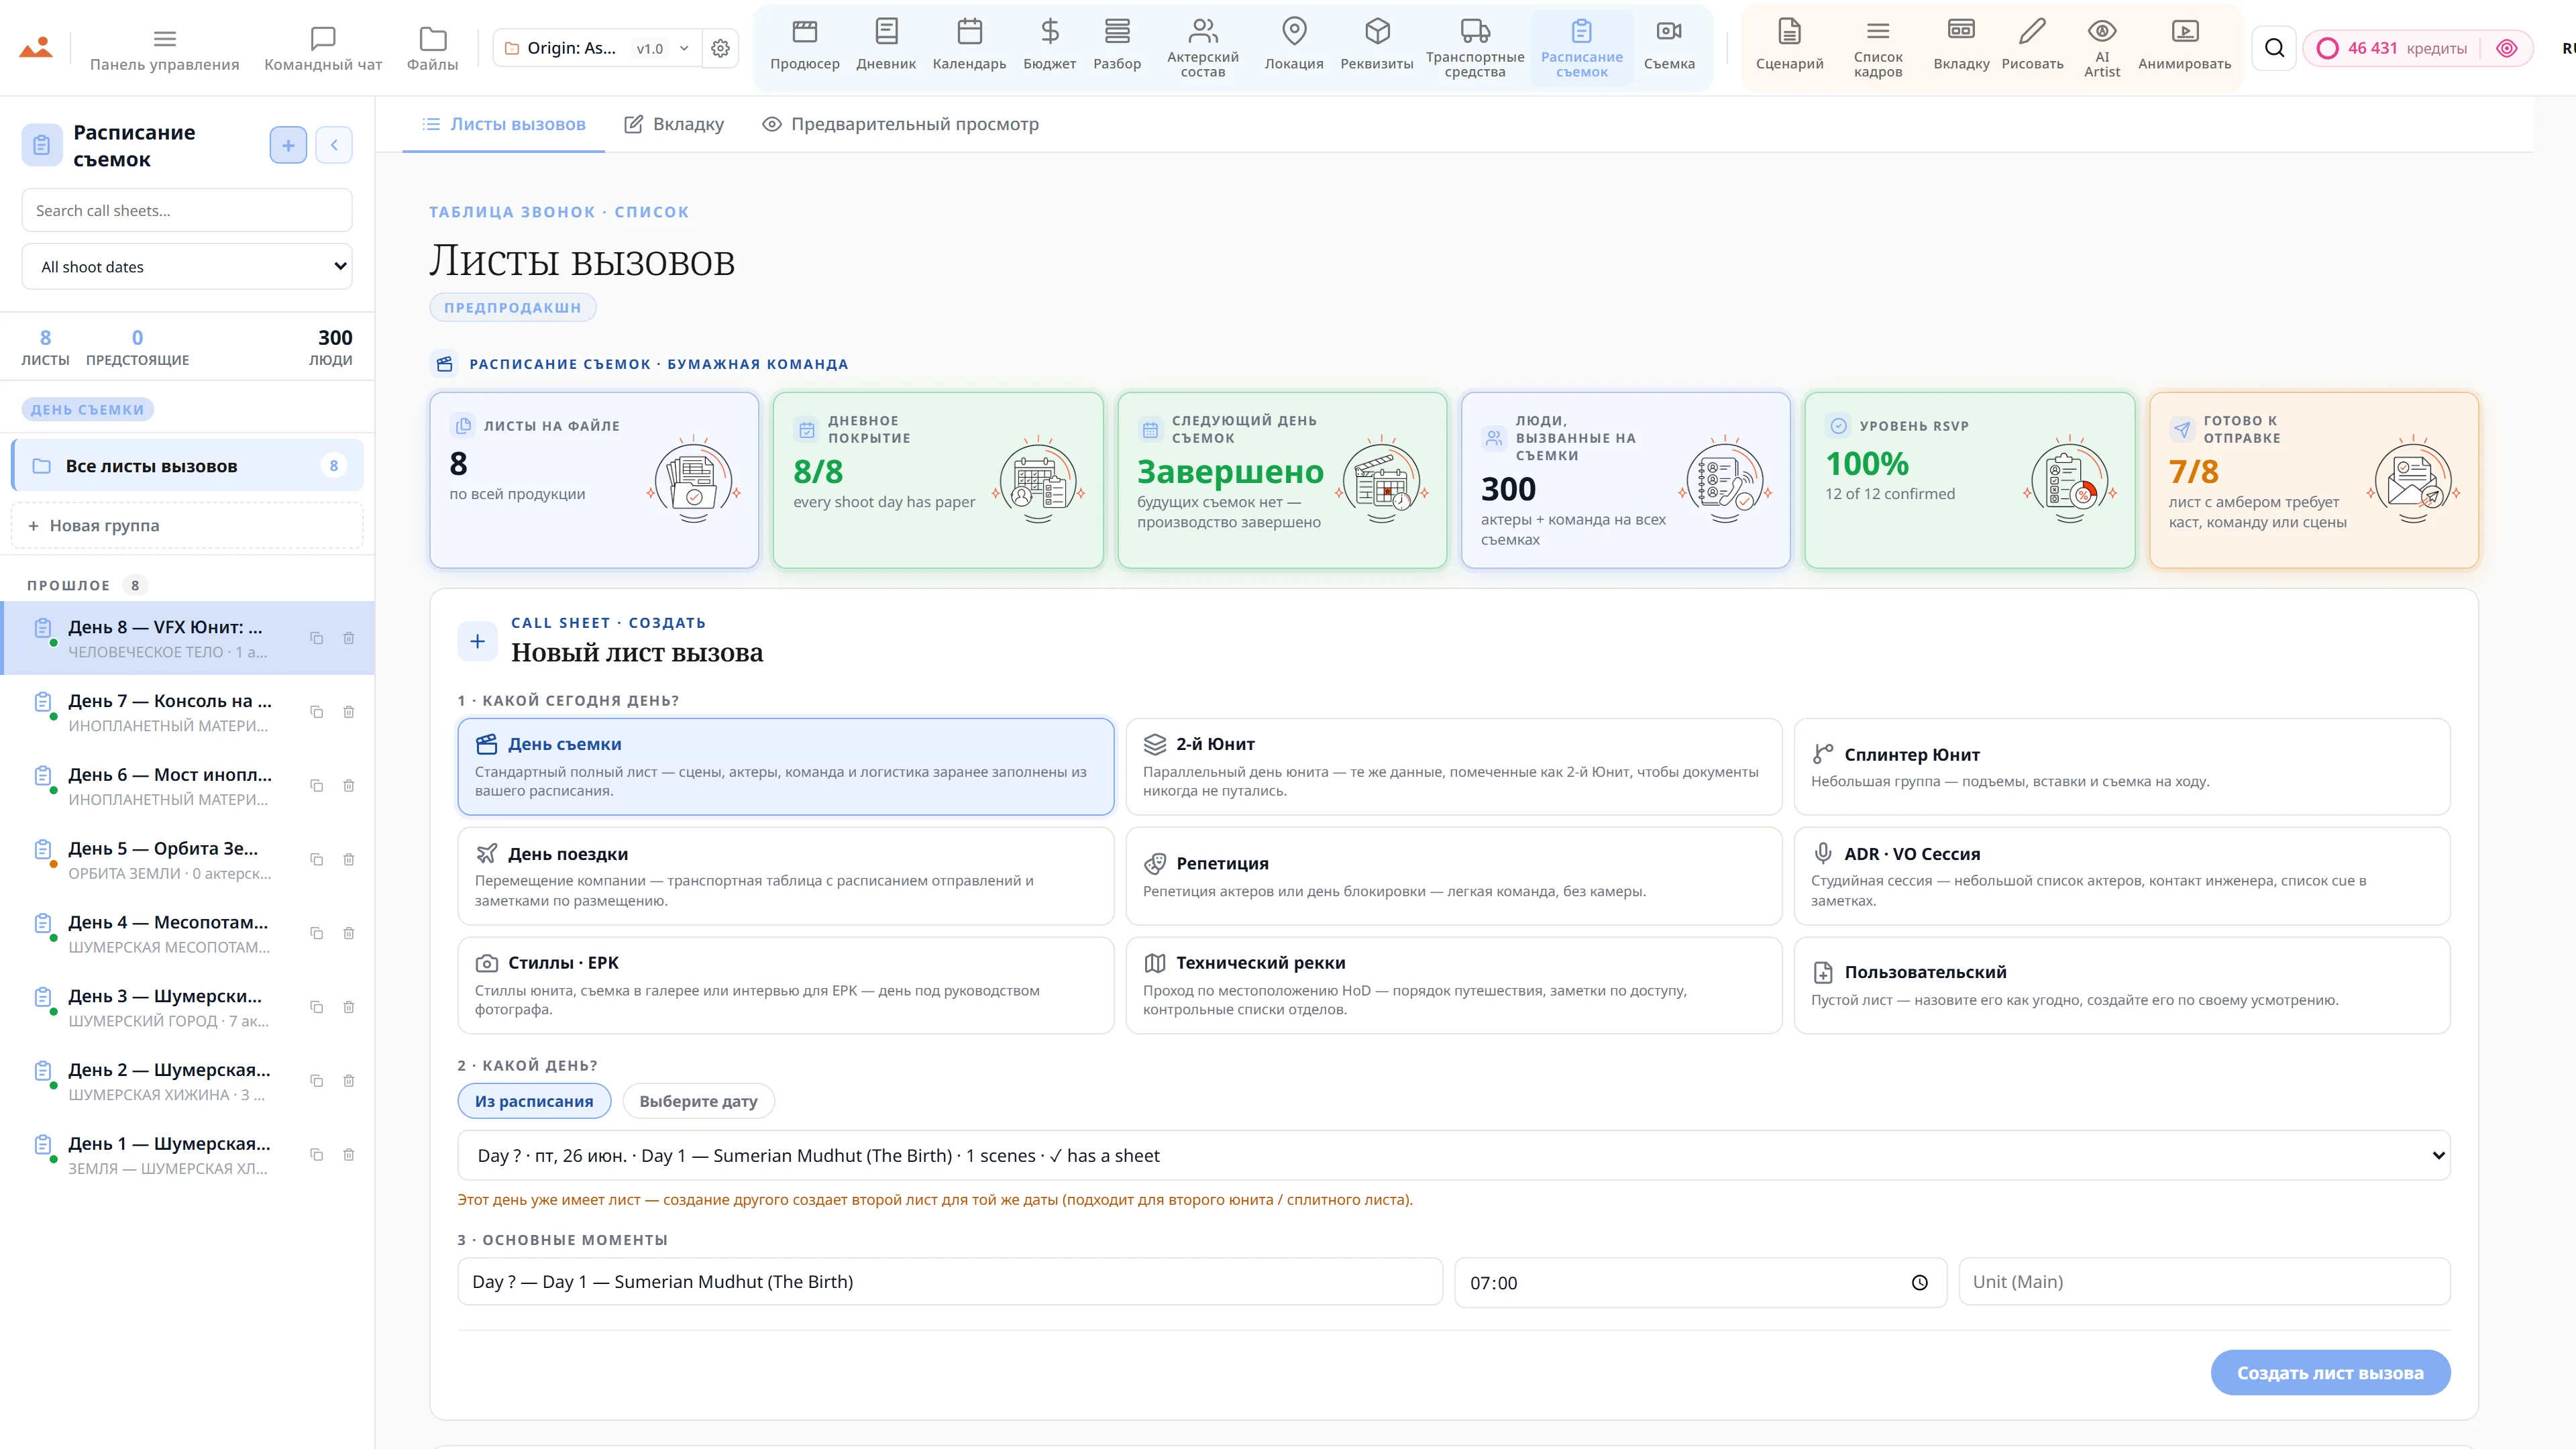
Task: Expand the Origin project version dropdown
Action: pos(596,48)
